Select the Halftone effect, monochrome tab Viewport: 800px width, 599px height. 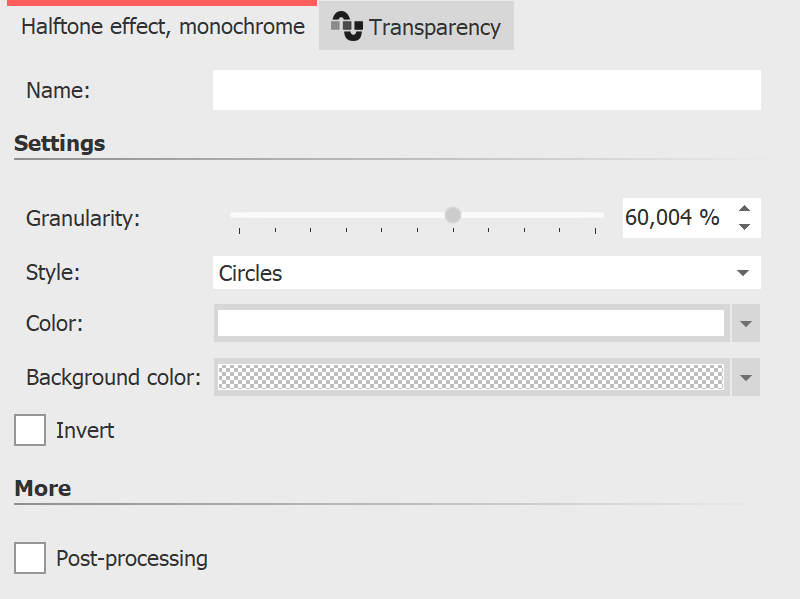[160, 27]
